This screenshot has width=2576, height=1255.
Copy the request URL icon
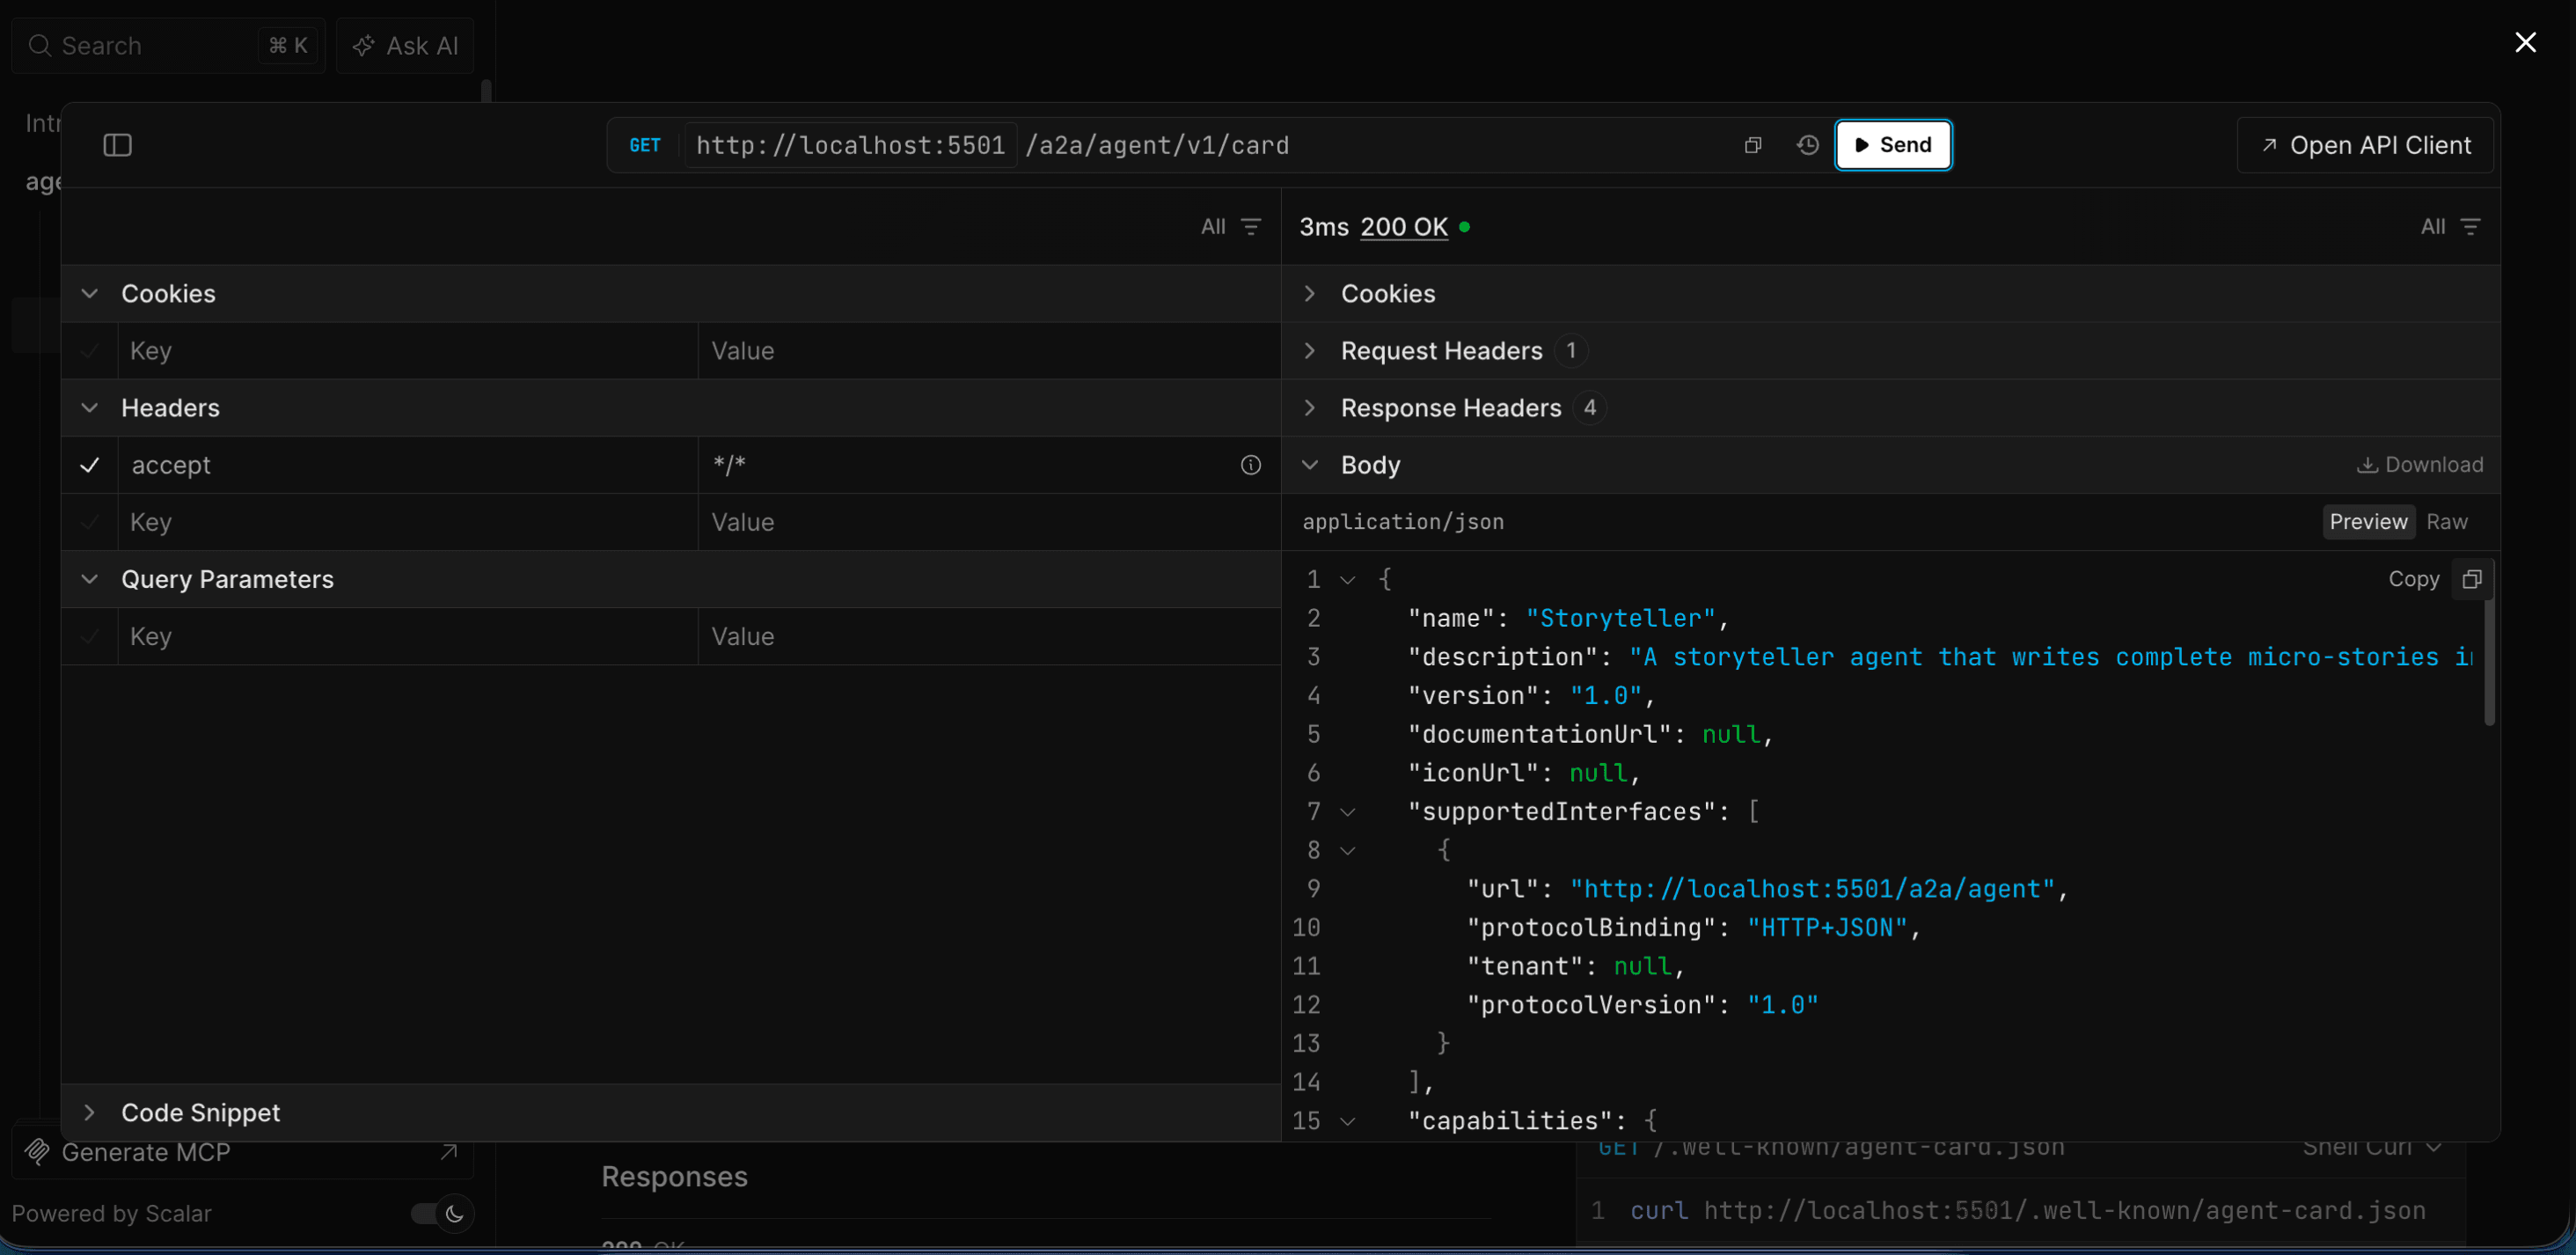click(x=1753, y=146)
